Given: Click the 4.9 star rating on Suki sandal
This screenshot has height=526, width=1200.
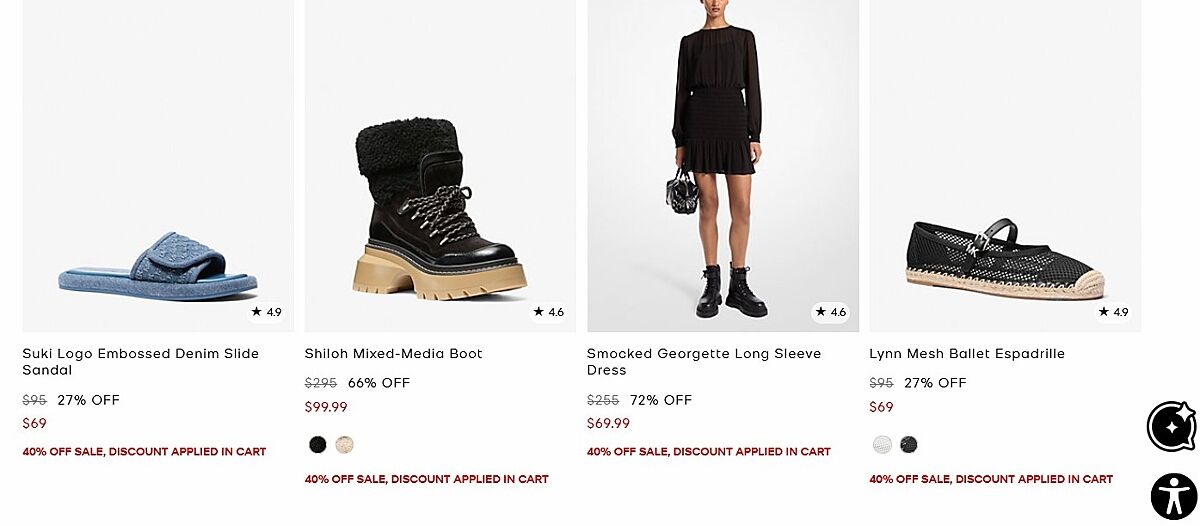Looking at the screenshot, I should 267,312.
